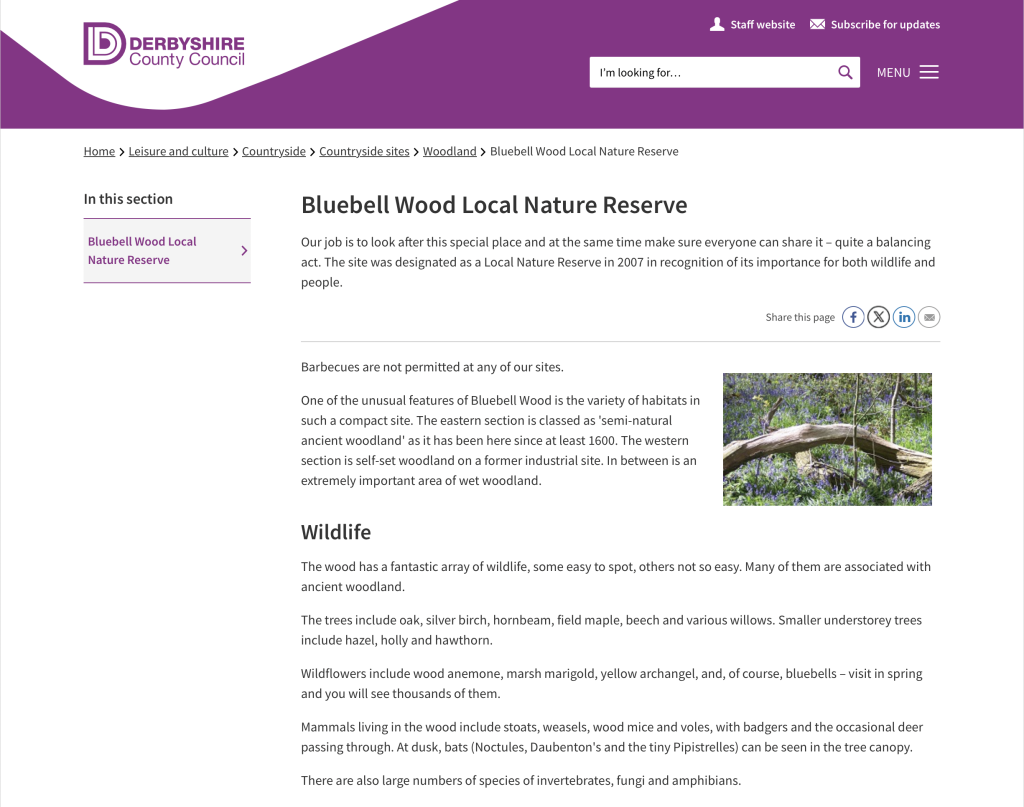
Task: Open Leisure and culture breadcrumb
Action: tap(178, 152)
